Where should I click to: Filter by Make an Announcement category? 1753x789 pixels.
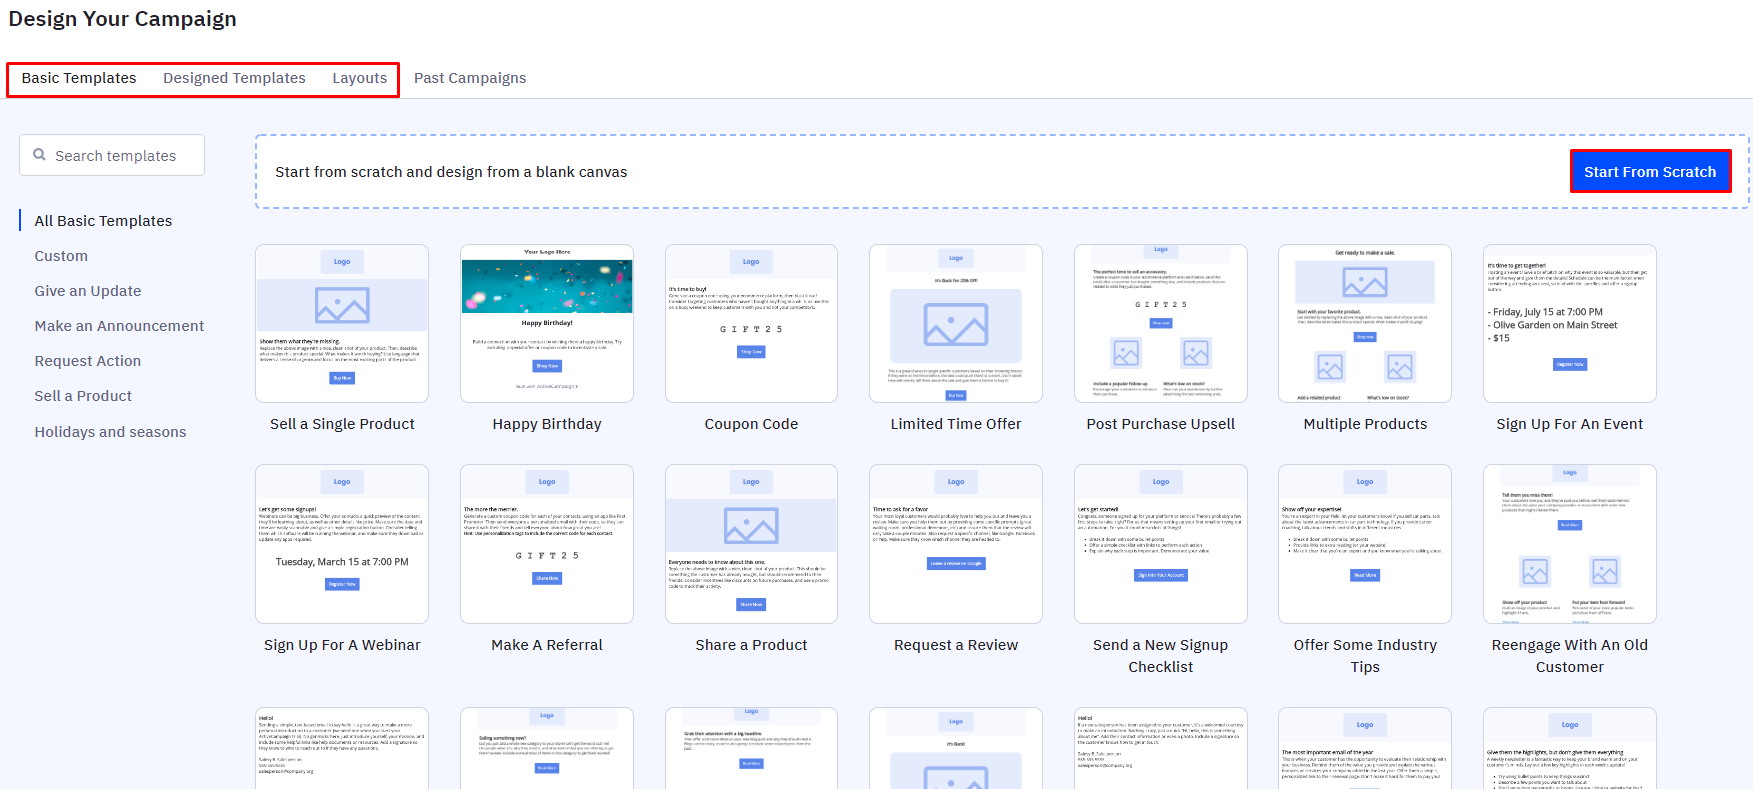[x=119, y=326]
